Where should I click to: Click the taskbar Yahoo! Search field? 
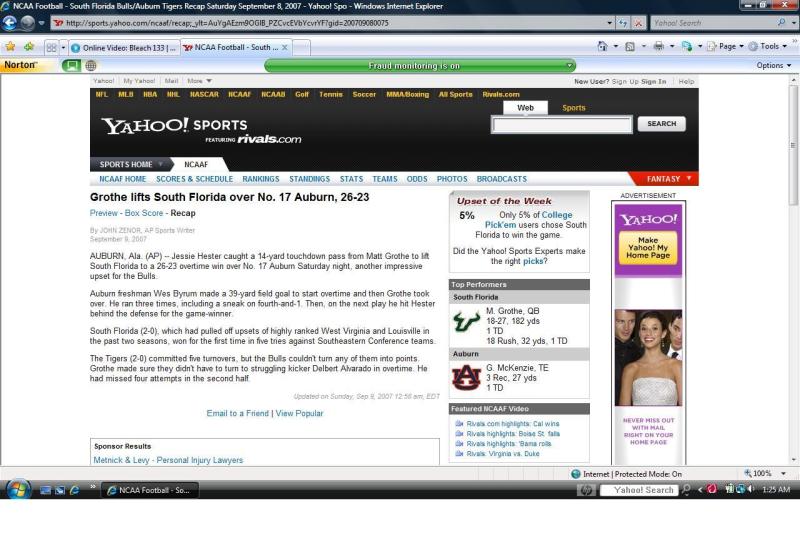640,490
